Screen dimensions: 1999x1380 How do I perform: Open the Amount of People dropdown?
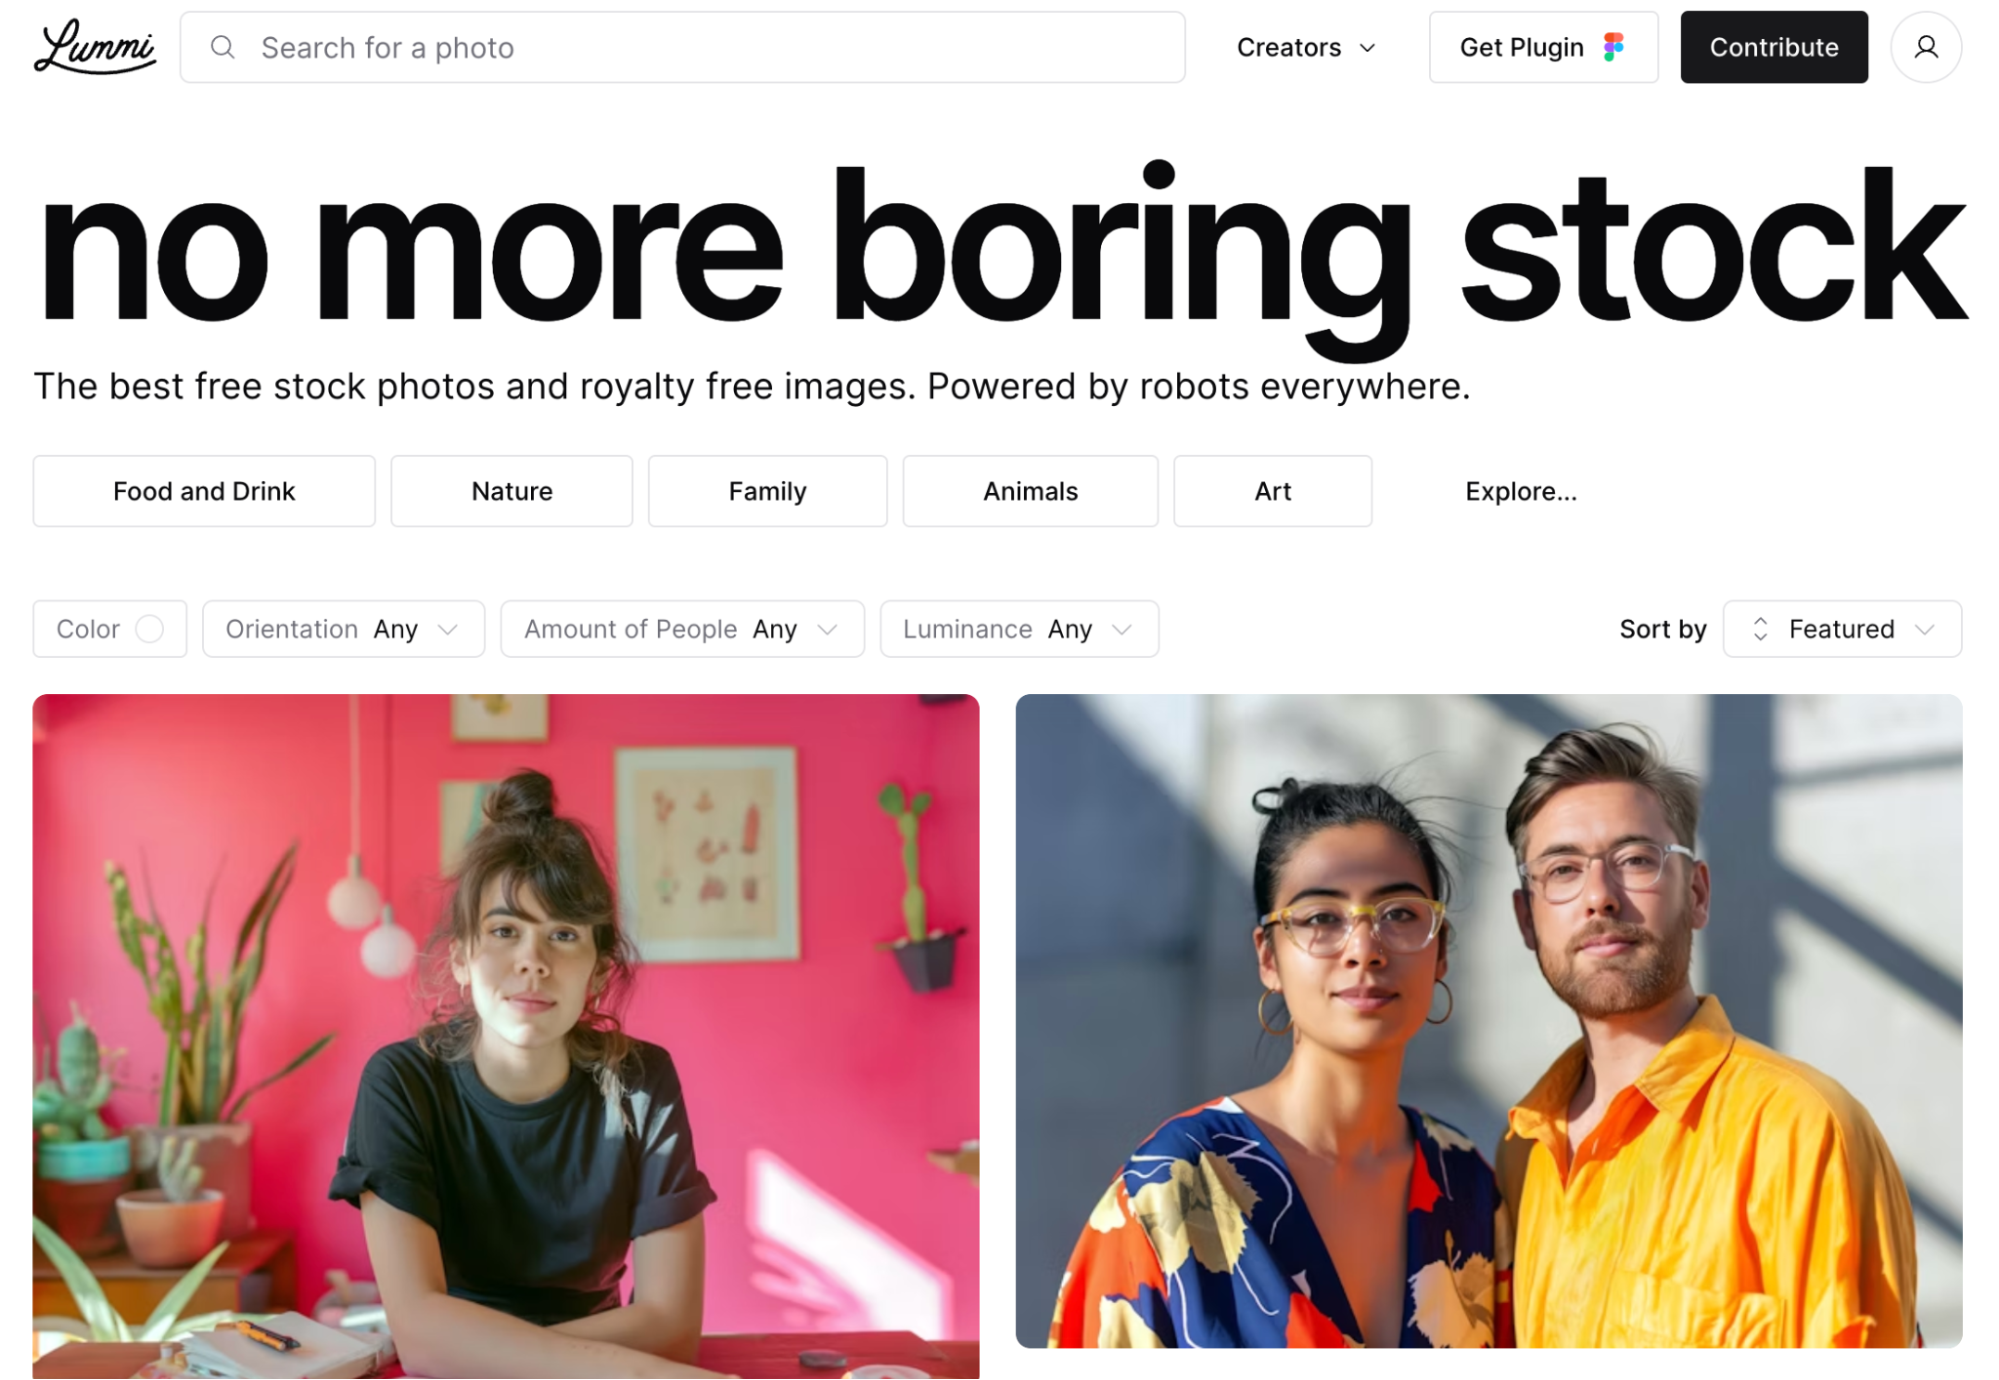pos(682,629)
